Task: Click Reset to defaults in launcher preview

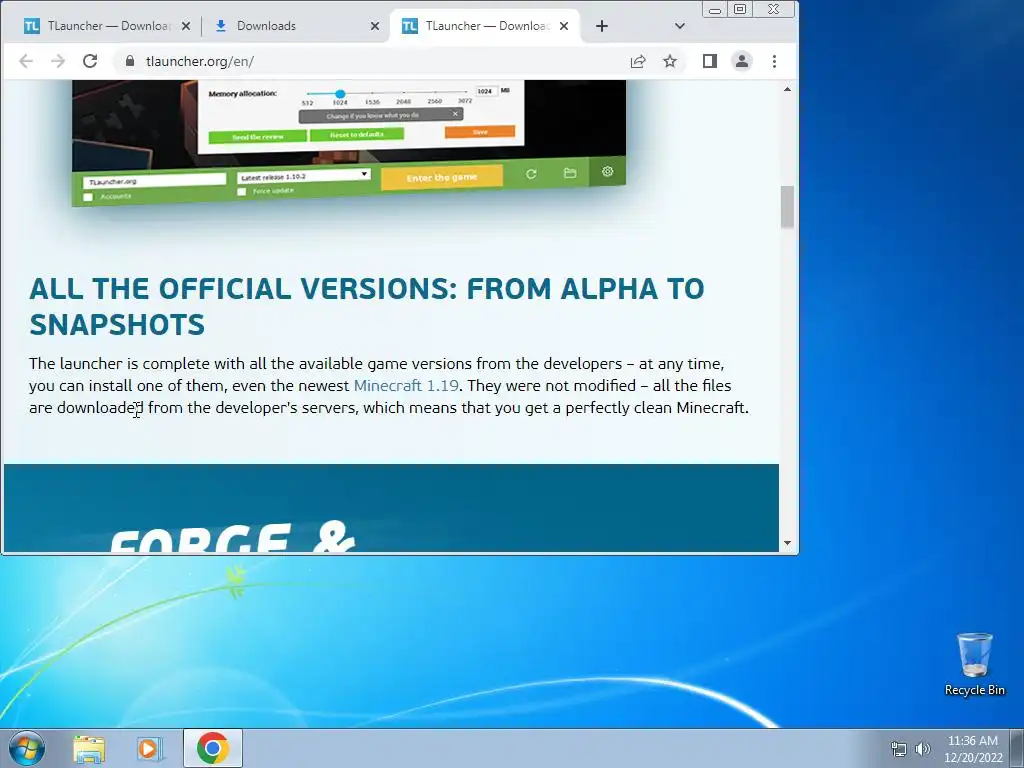Action: tap(357, 134)
